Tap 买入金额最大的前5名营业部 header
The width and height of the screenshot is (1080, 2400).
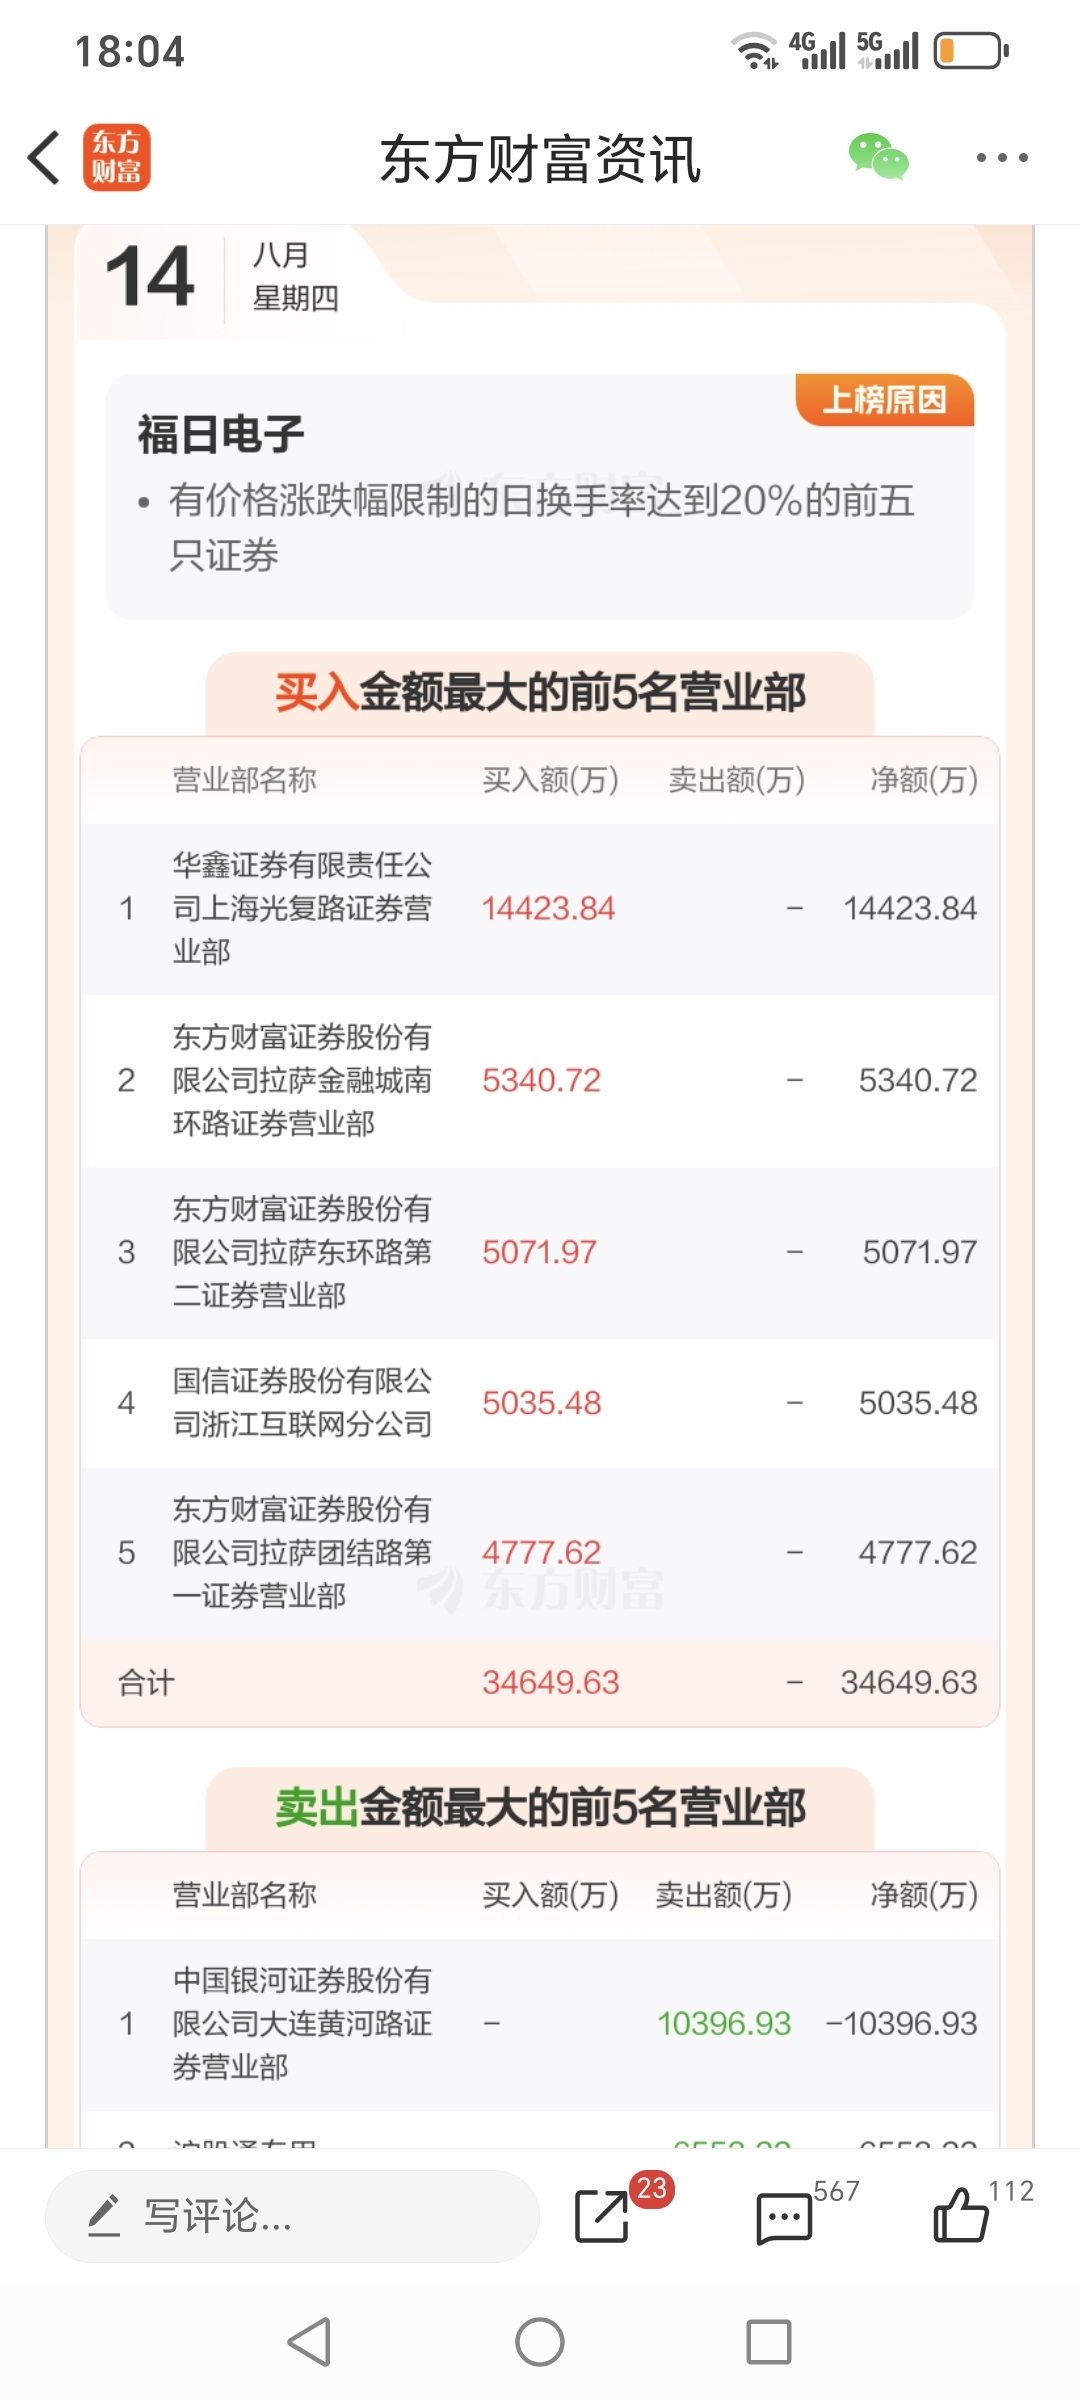(x=540, y=693)
